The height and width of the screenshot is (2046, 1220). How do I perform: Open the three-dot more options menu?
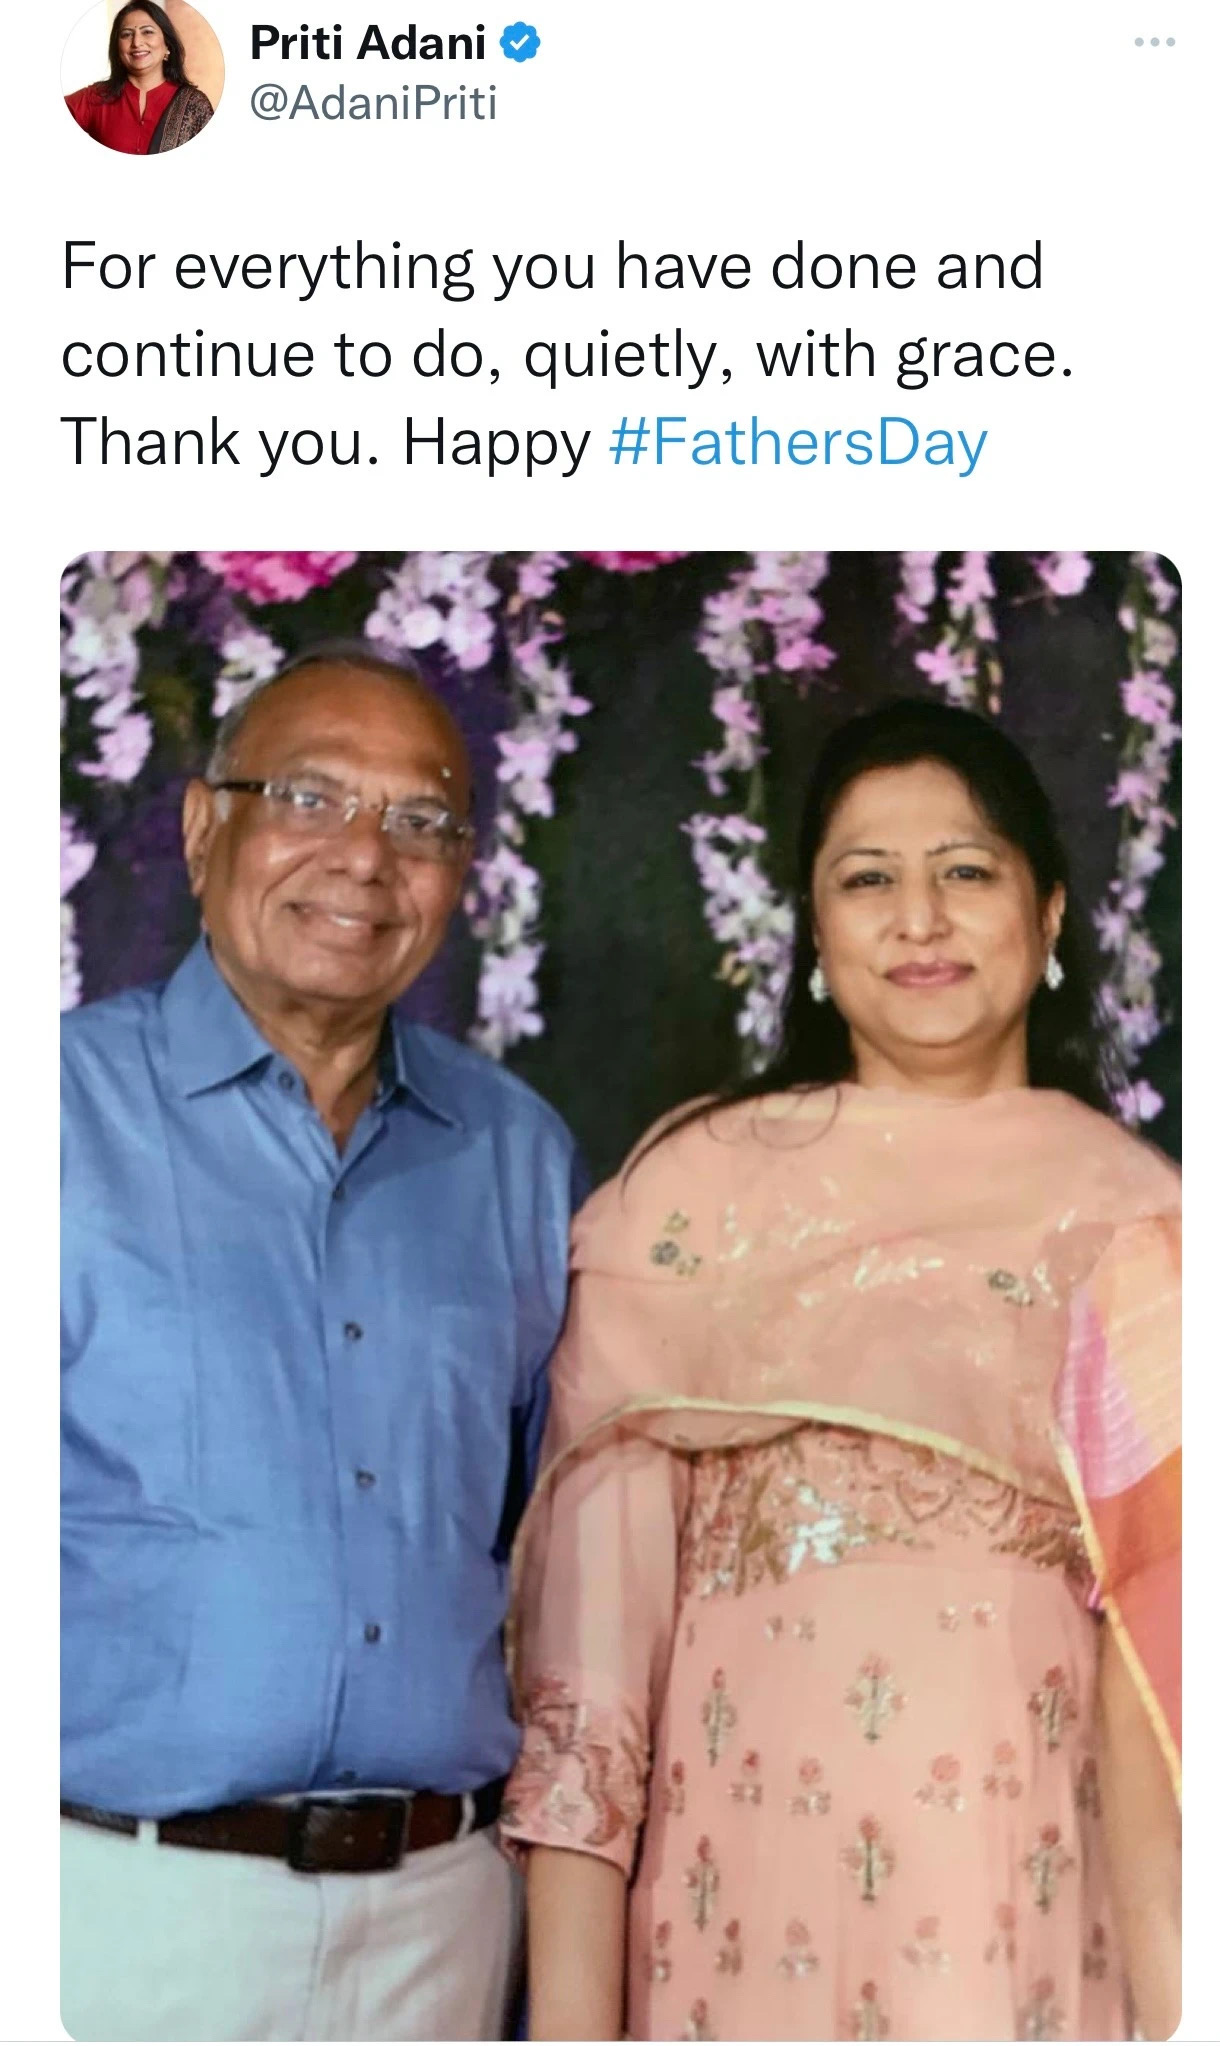[x=1155, y=43]
